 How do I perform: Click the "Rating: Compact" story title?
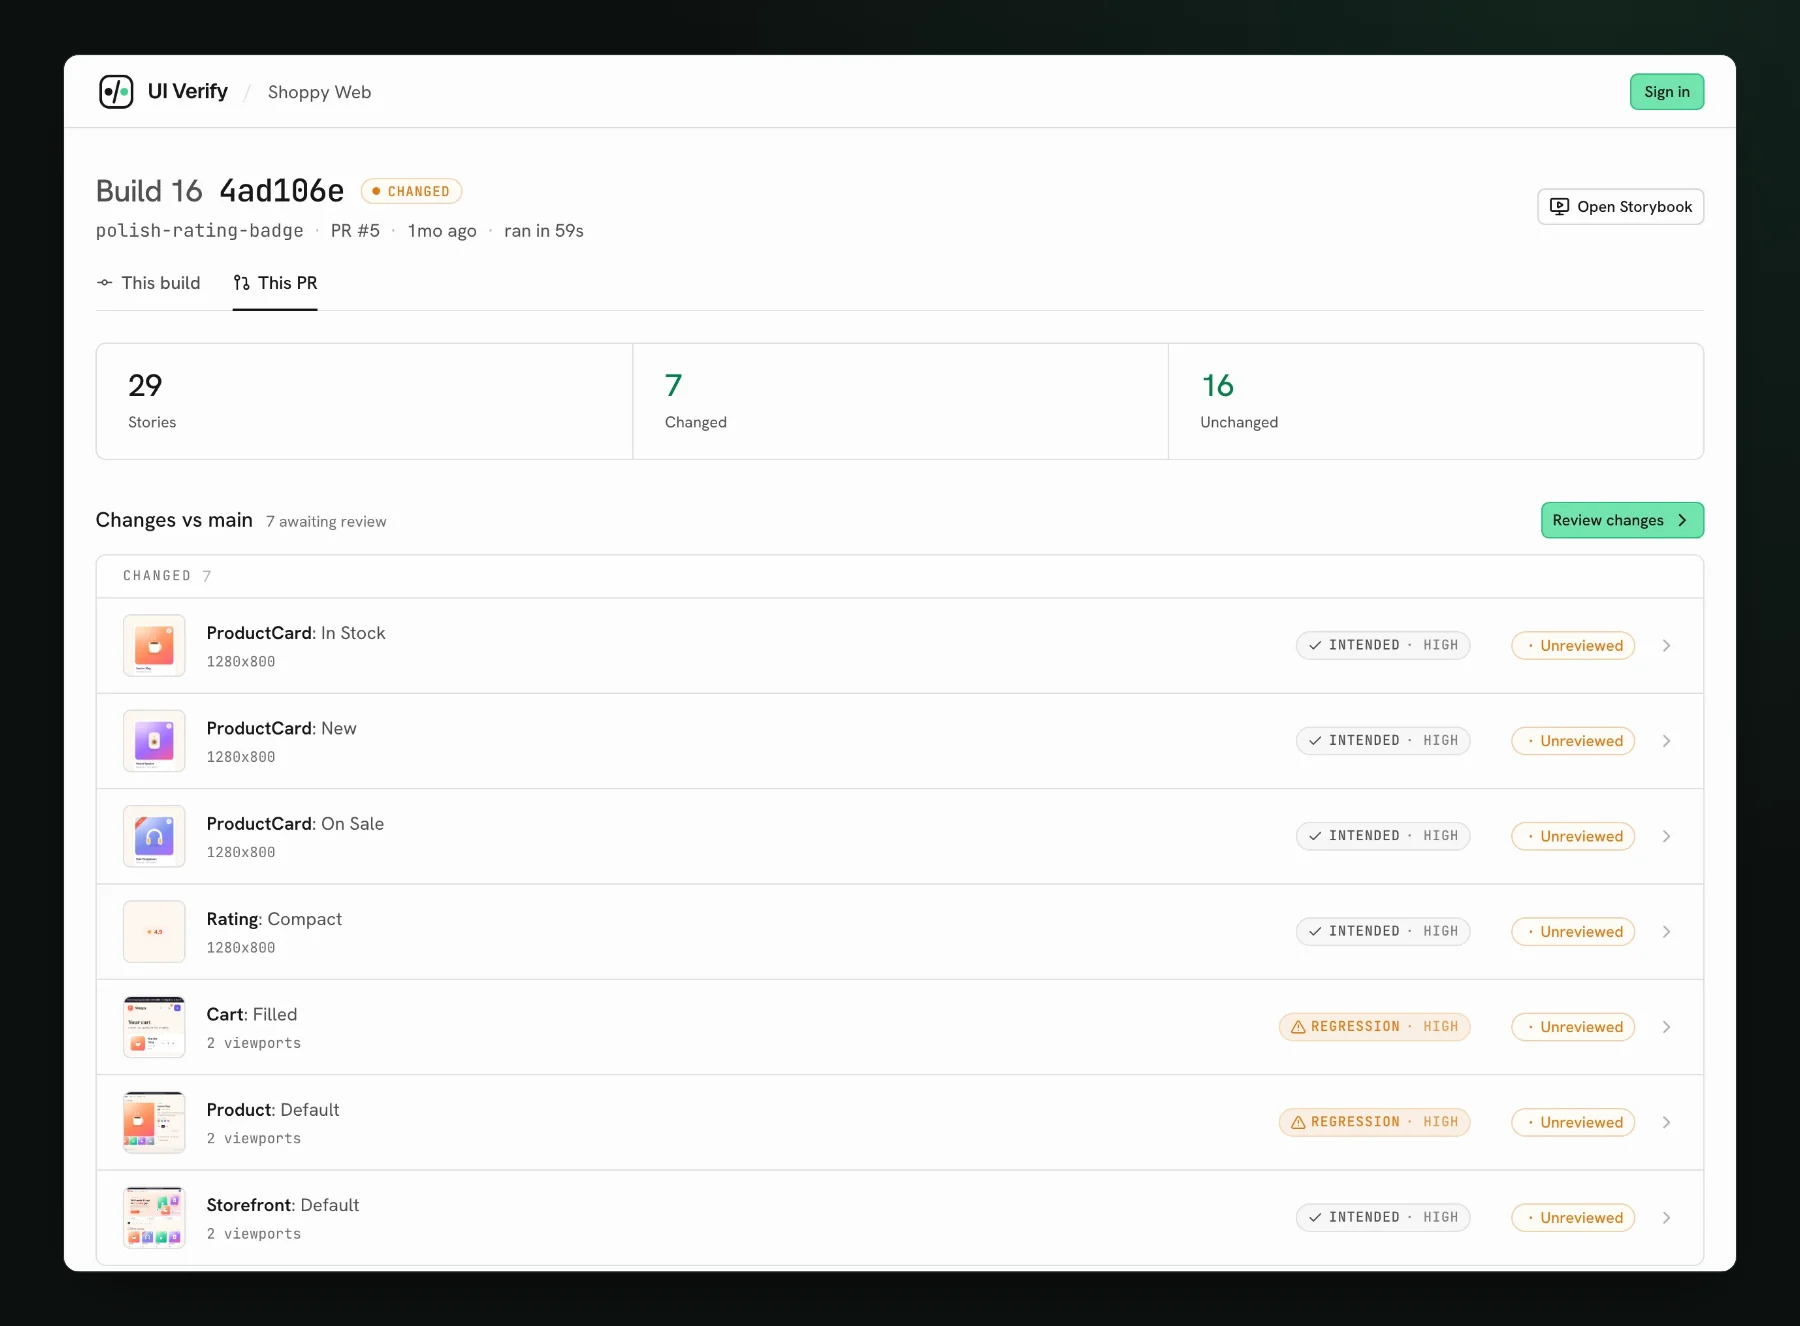274,919
